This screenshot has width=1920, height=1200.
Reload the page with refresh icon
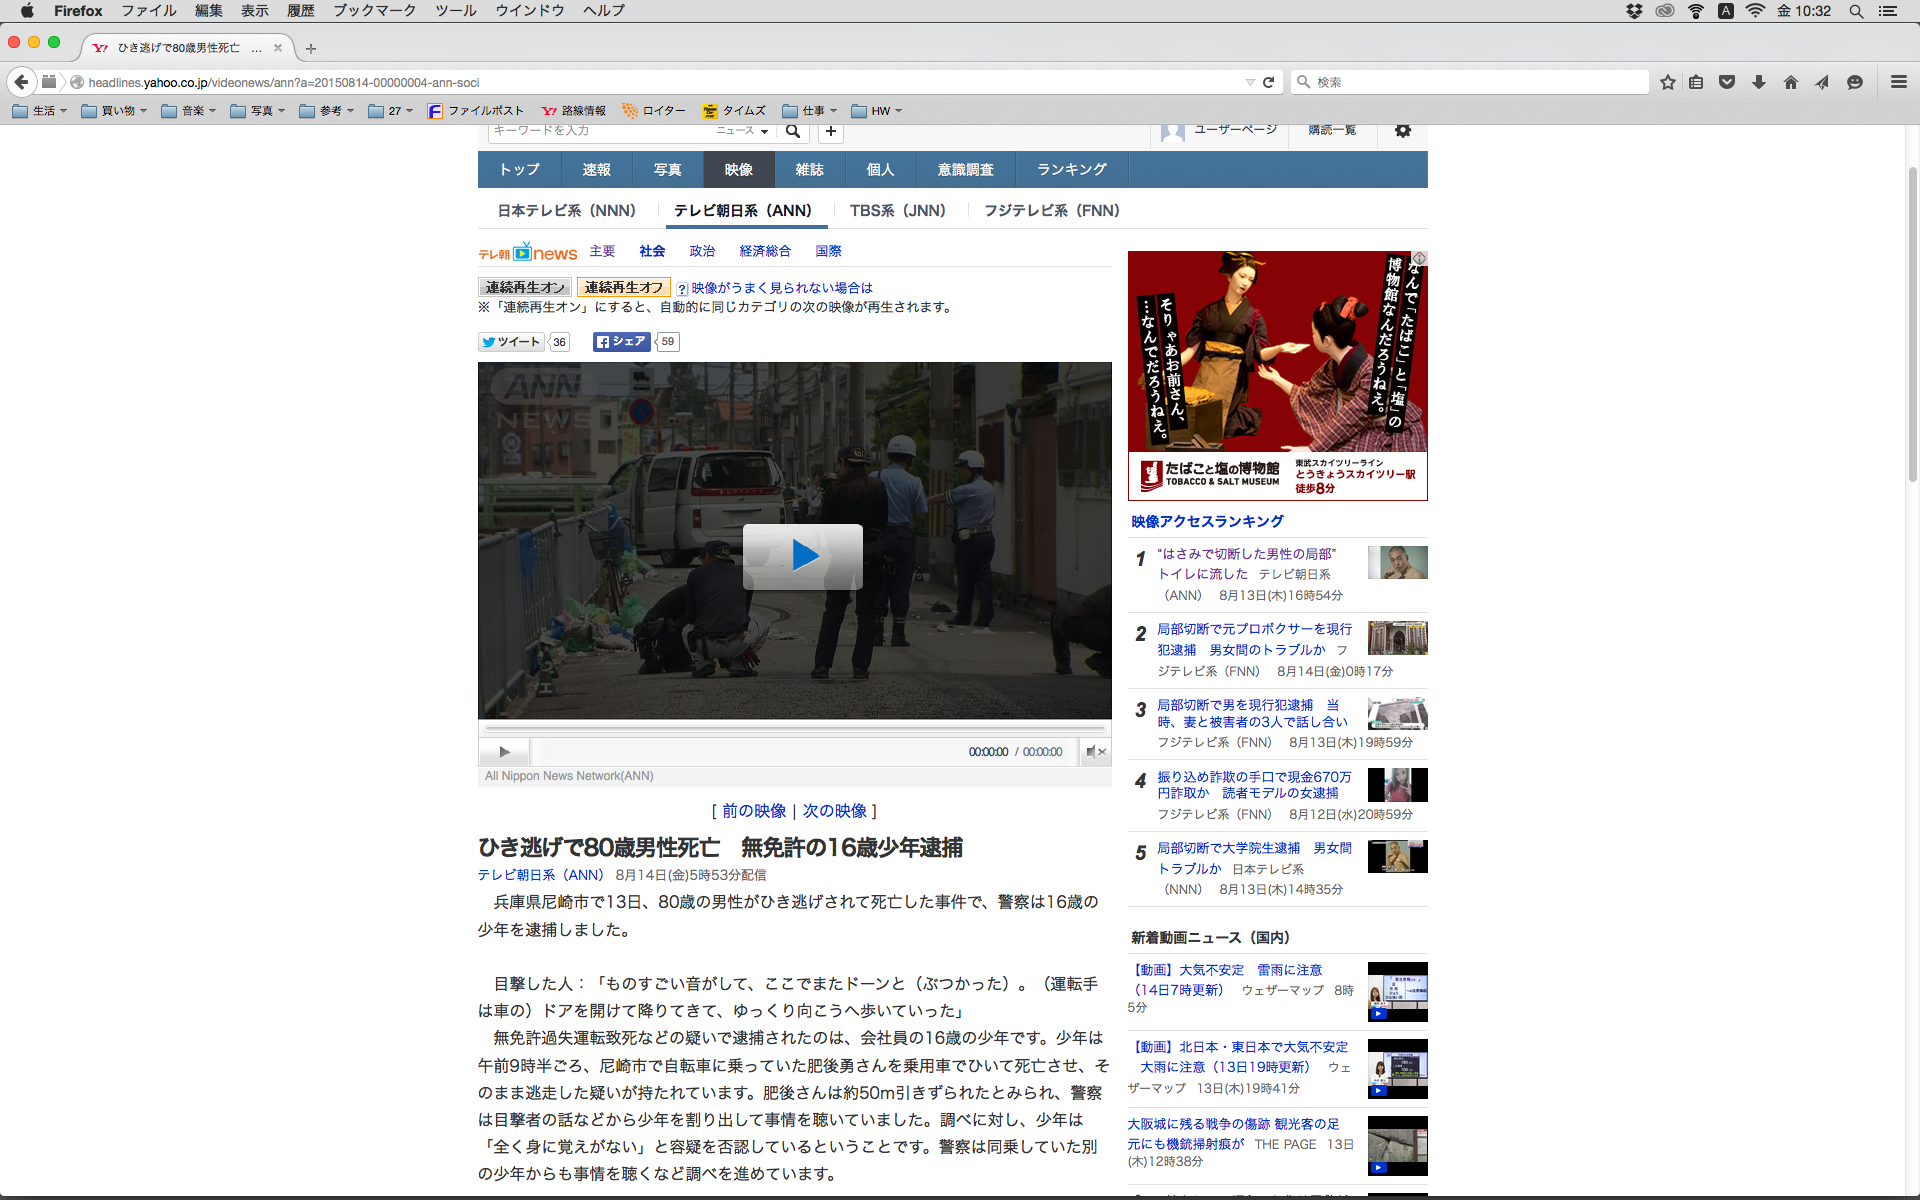1269,82
